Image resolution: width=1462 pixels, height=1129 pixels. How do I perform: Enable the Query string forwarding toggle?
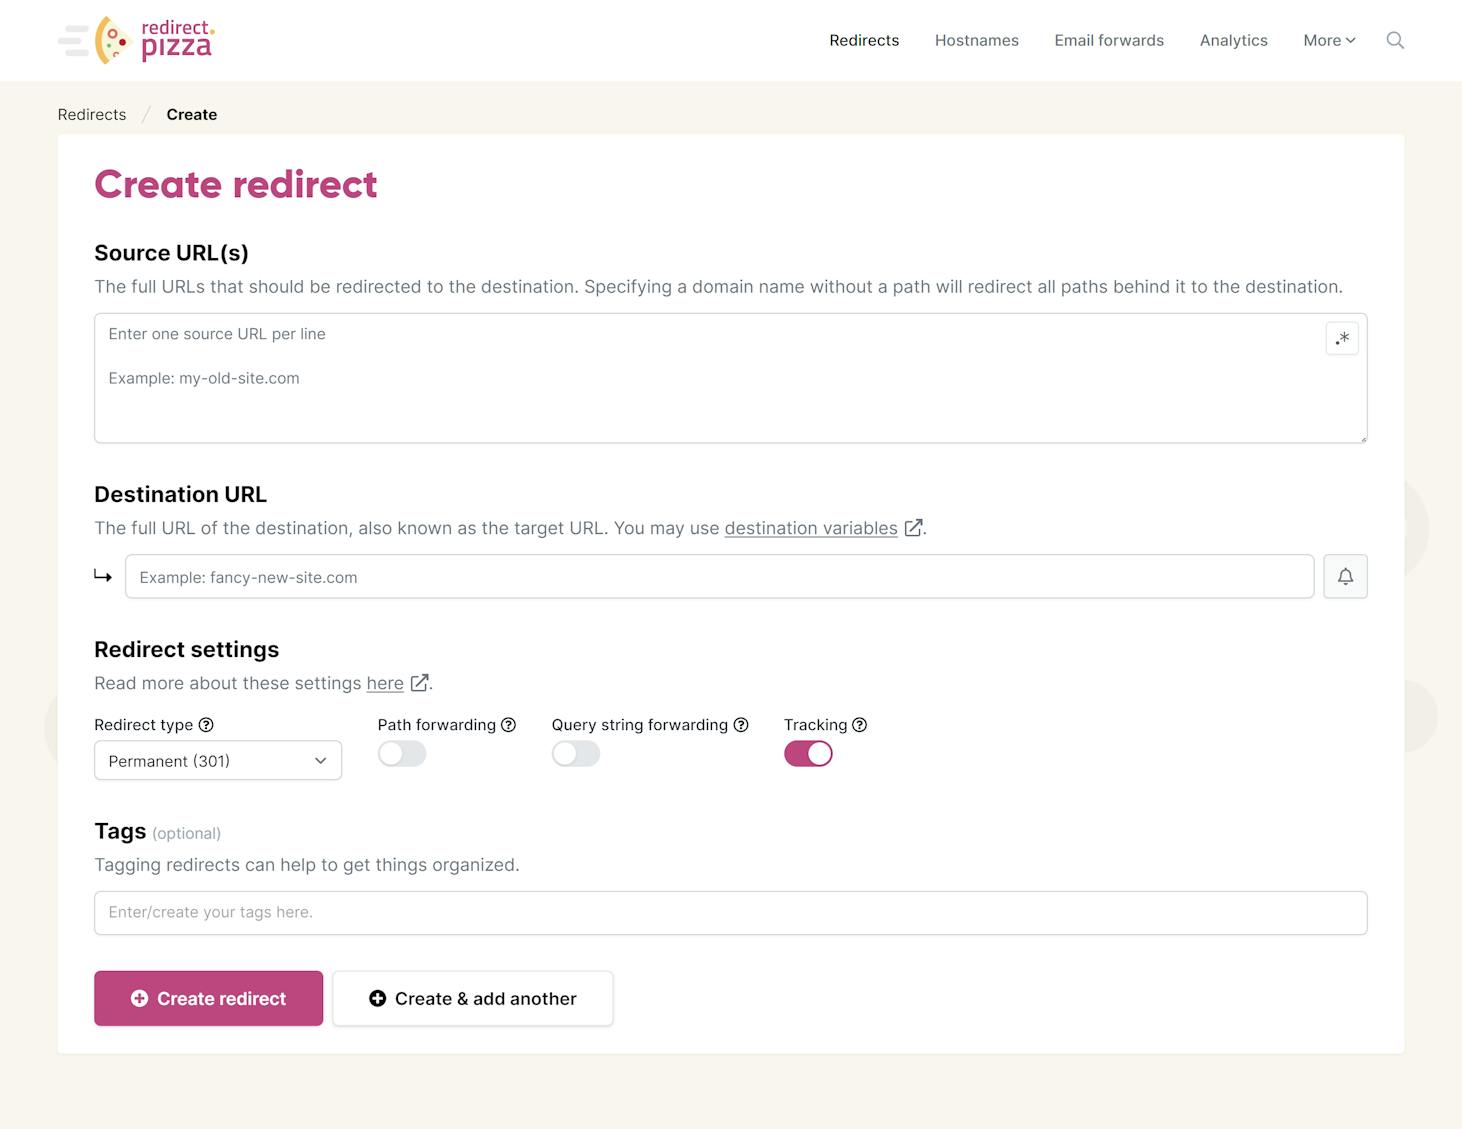pyautogui.click(x=576, y=753)
